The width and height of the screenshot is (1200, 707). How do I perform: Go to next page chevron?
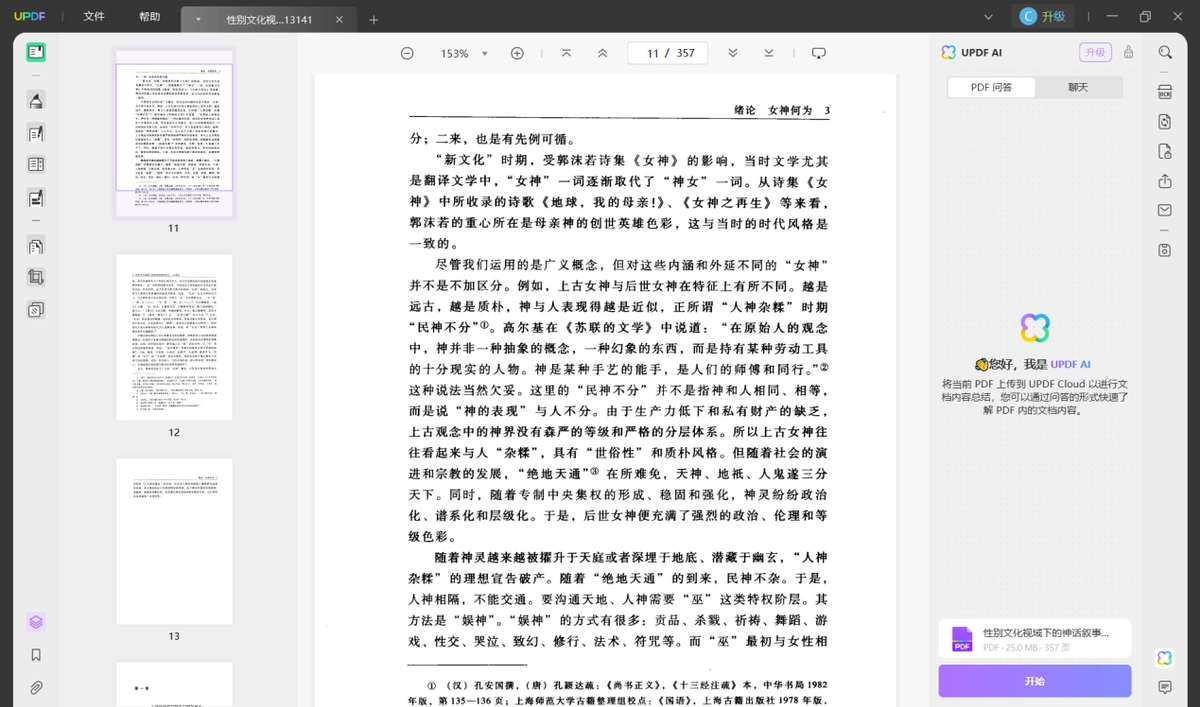pyautogui.click(x=732, y=53)
